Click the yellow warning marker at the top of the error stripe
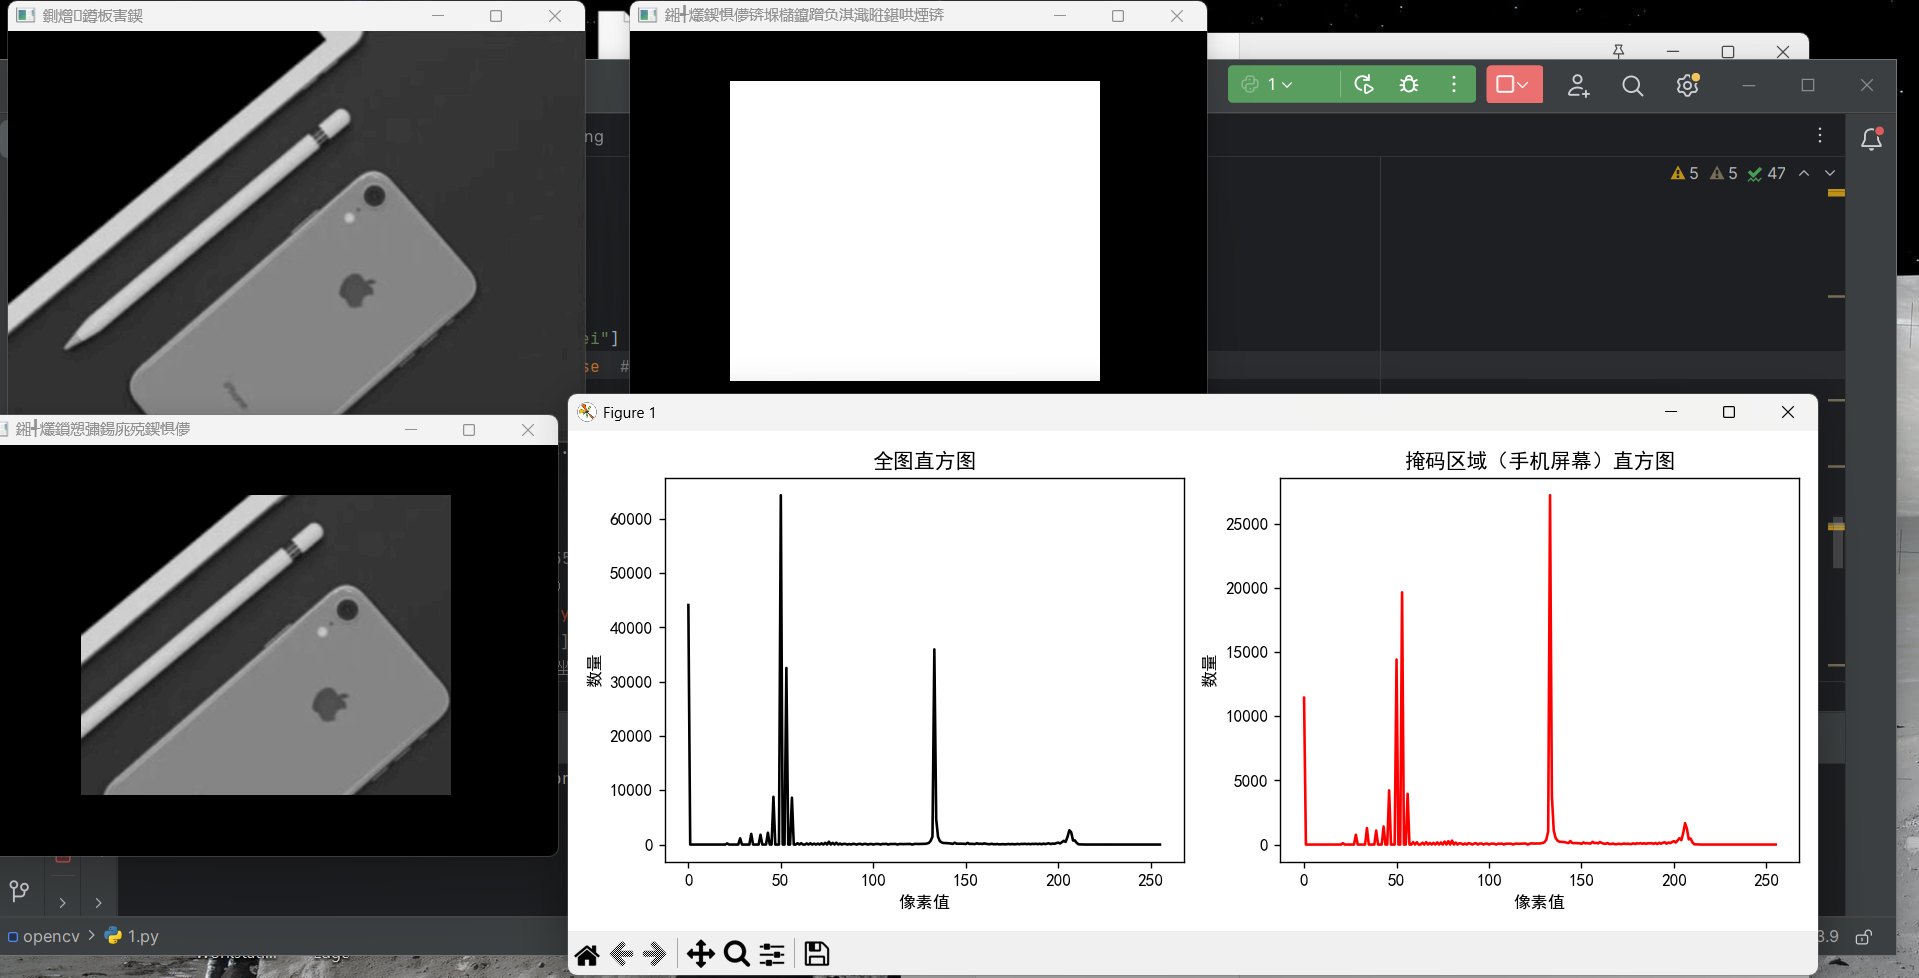This screenshot has height=978, width=1919. 1837,193
